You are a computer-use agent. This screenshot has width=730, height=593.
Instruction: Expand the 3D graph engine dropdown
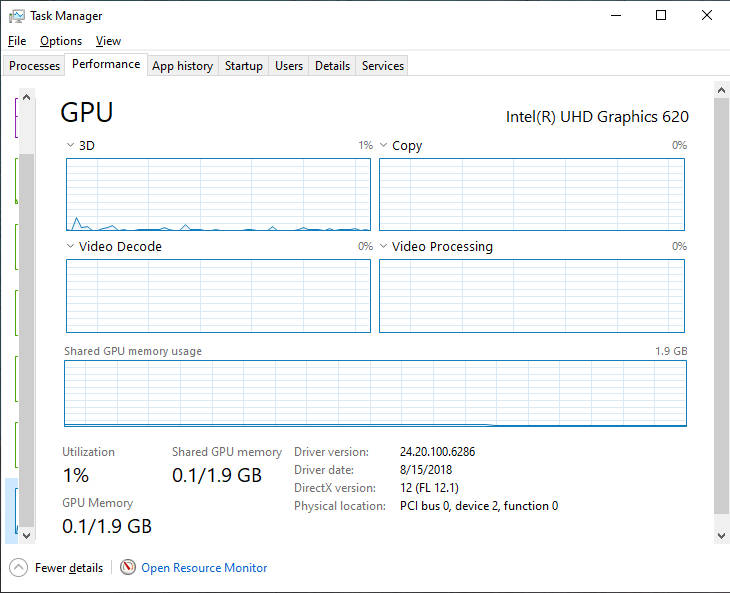click(x=70, y=145)
